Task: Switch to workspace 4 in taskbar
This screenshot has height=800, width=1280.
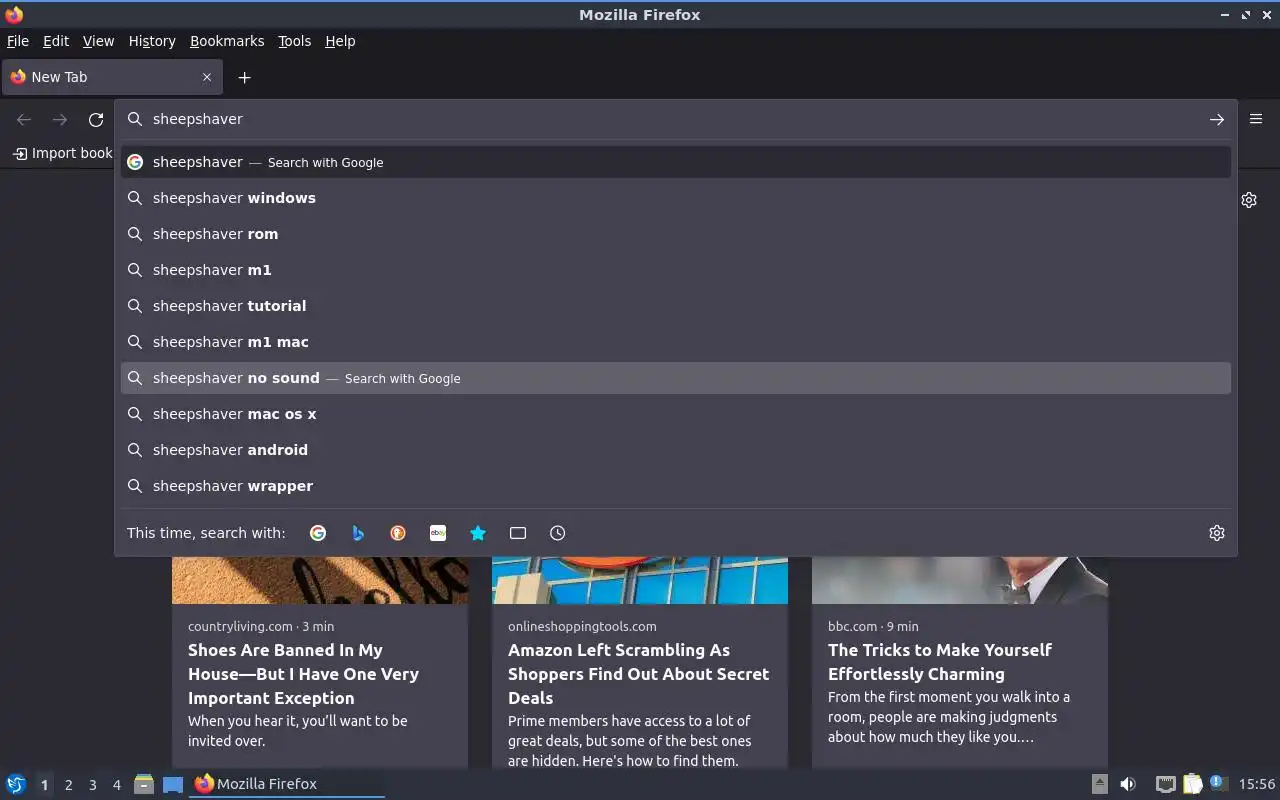Action: (116, 785)
